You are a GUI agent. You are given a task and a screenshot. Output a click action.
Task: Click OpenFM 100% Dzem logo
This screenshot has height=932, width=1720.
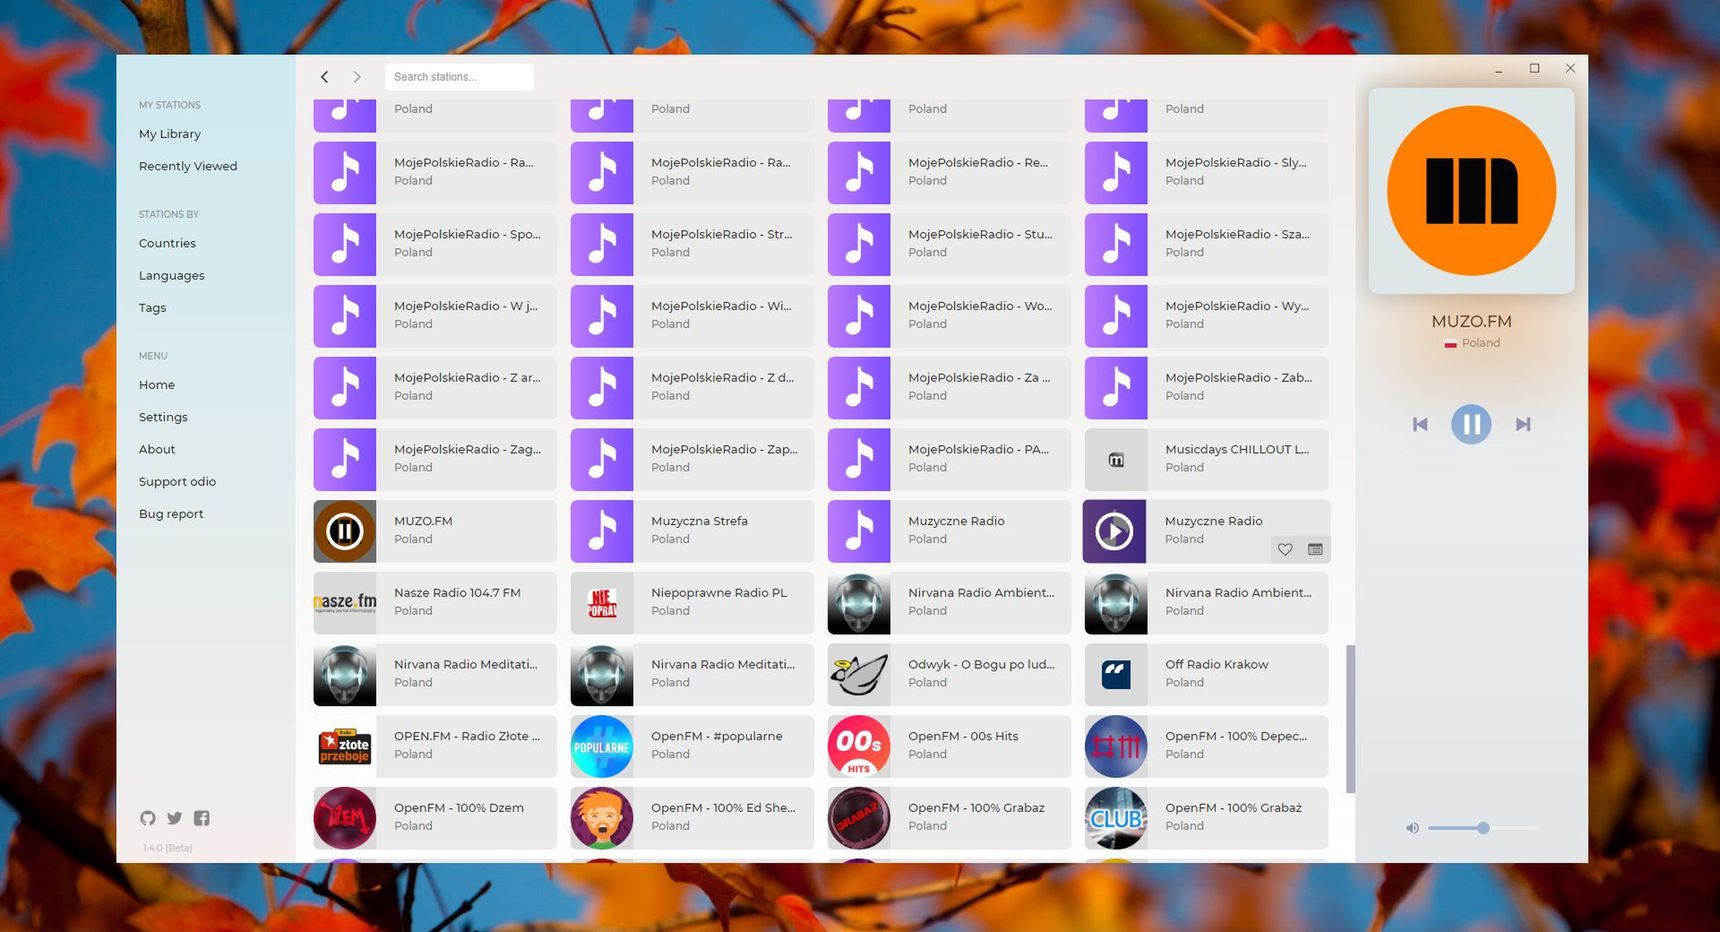click(345, 818)
